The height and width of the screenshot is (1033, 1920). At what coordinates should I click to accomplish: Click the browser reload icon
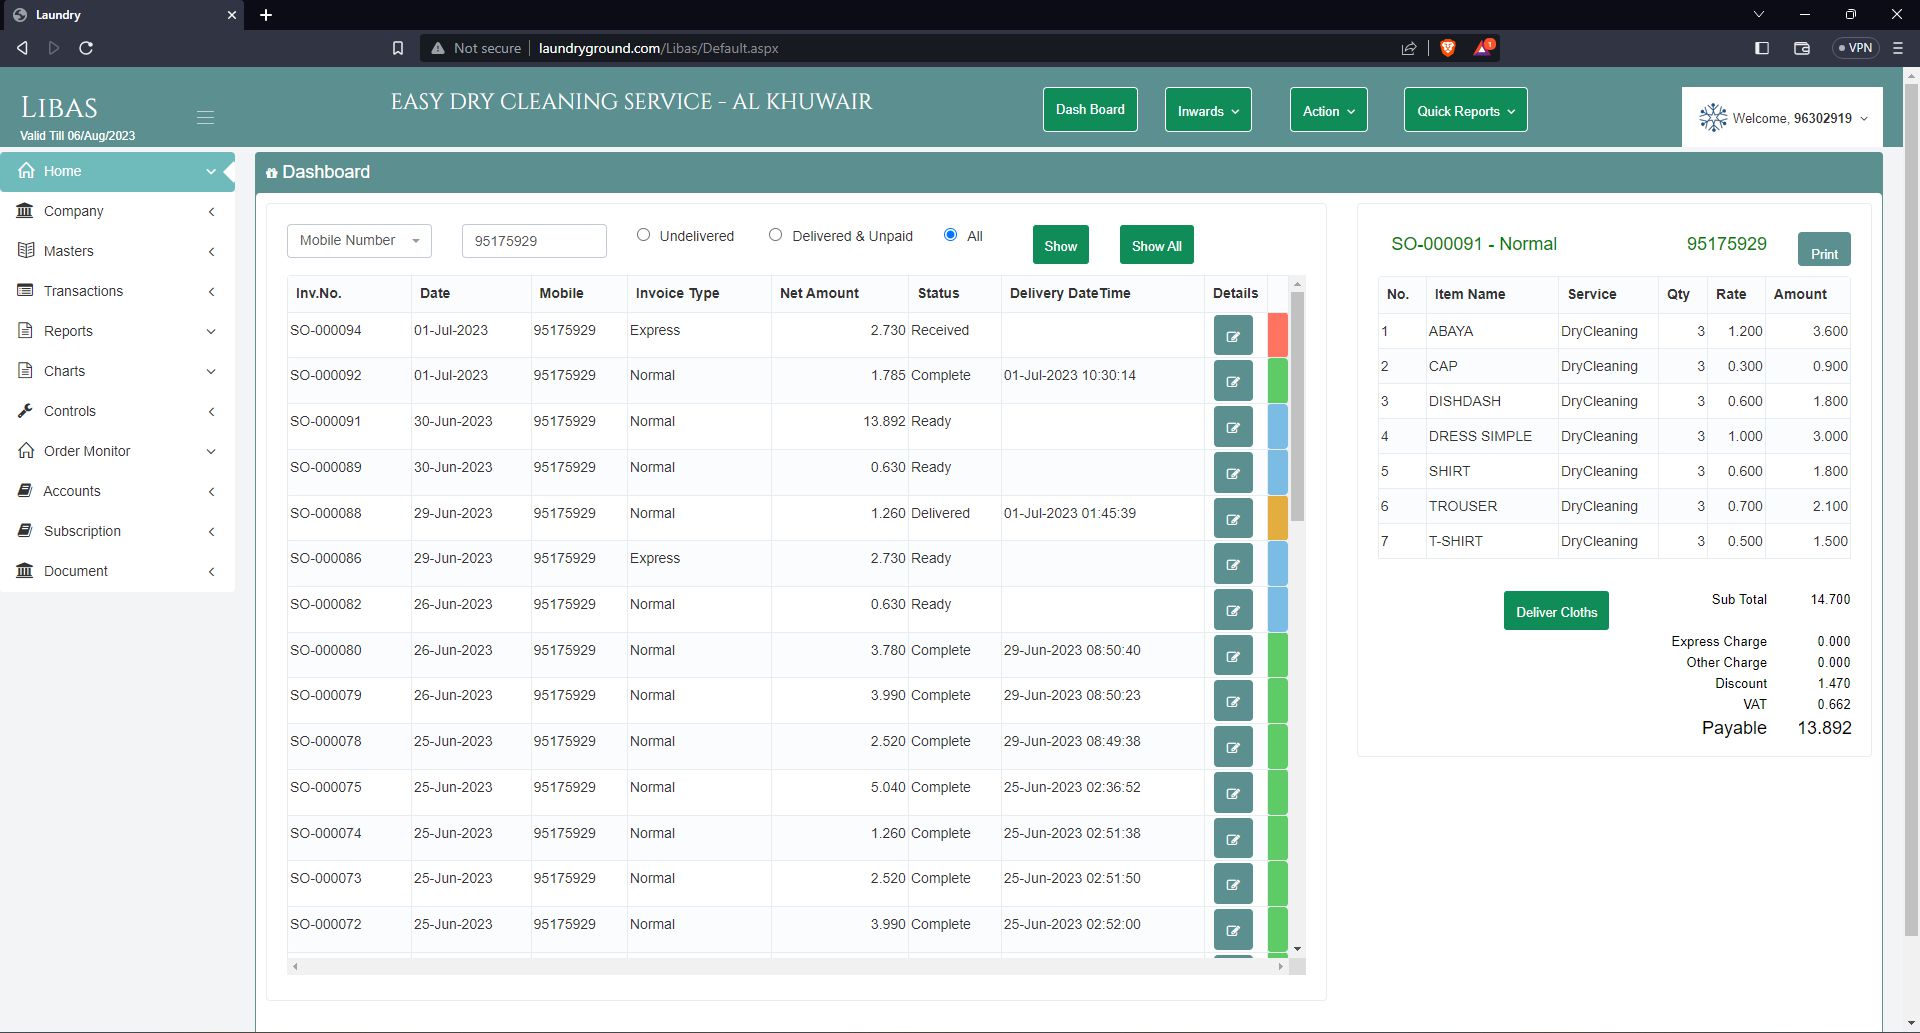(86, 48)
